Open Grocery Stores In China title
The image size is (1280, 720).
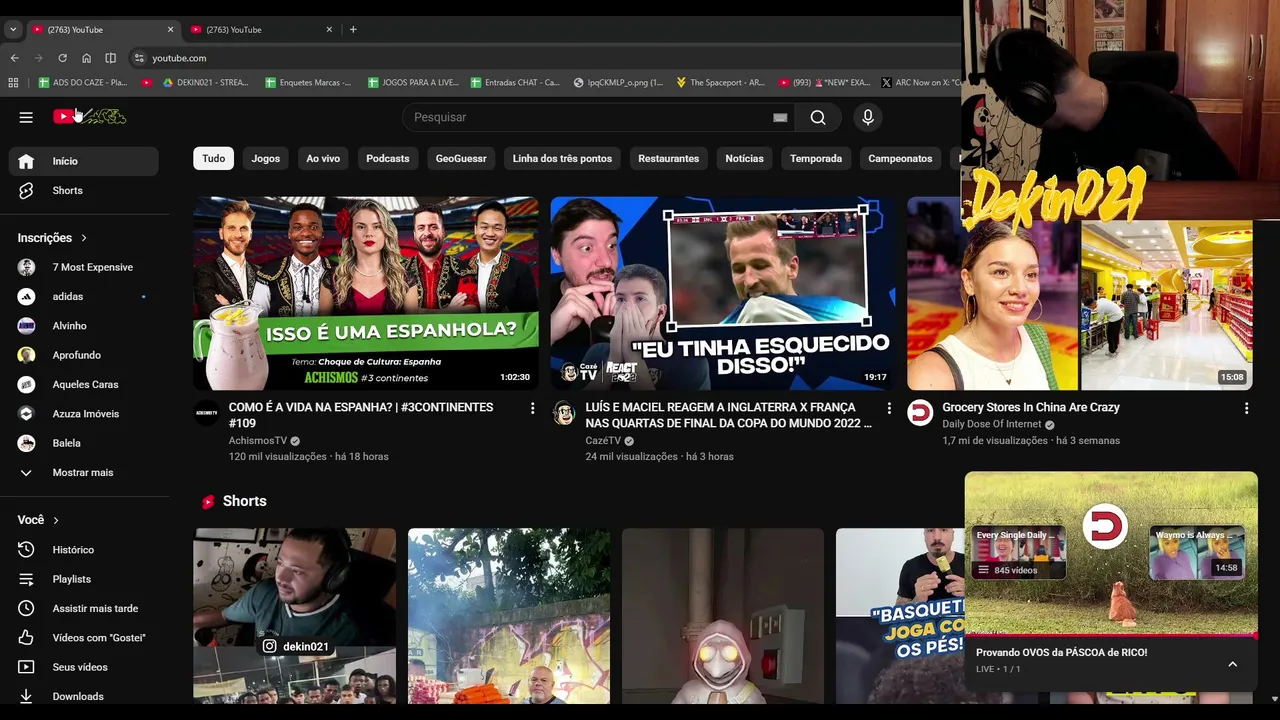(1031, 407)
